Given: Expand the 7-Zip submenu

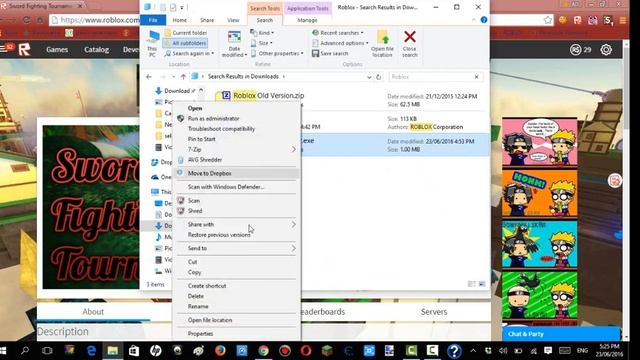Looking at the screenshot, I should tap(237, 149).
